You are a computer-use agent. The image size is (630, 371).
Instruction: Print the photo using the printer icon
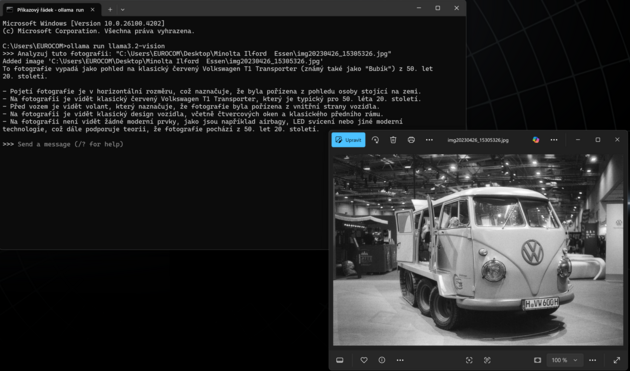411,140
